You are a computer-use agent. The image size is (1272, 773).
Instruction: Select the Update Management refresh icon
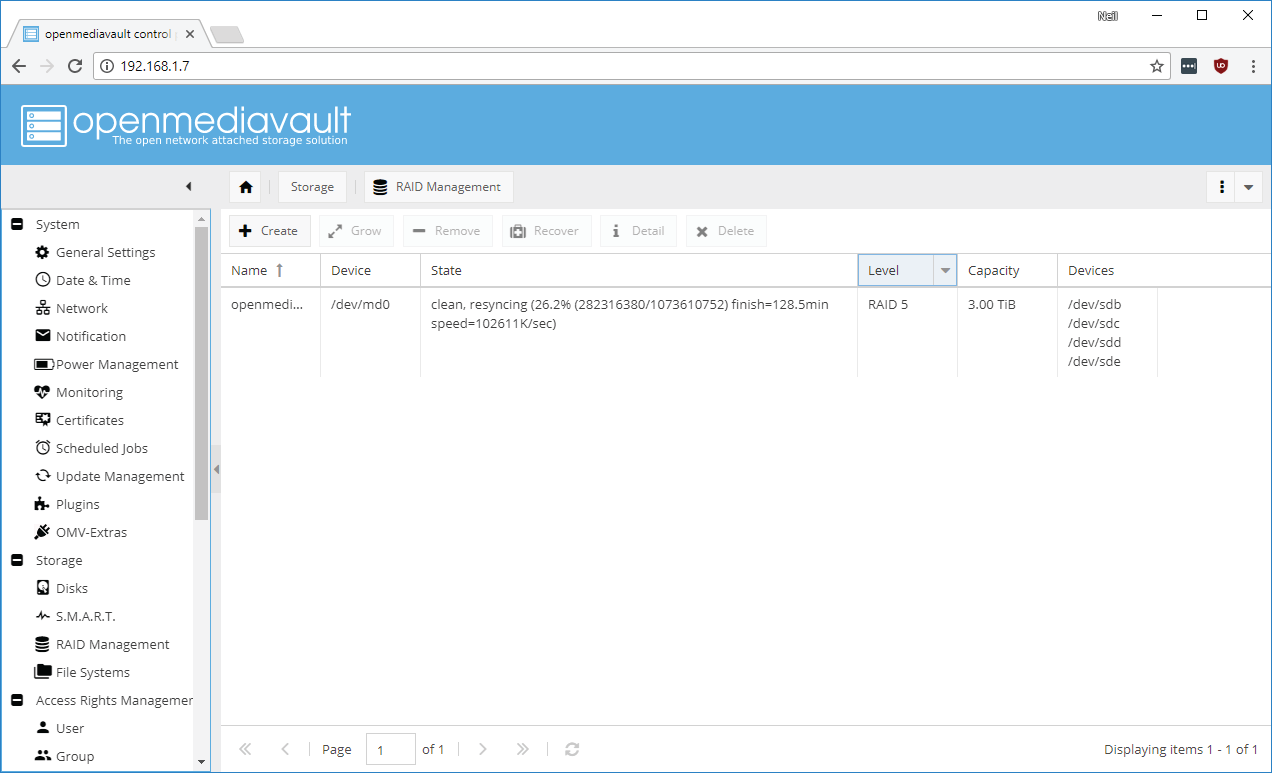pos(42,476)
